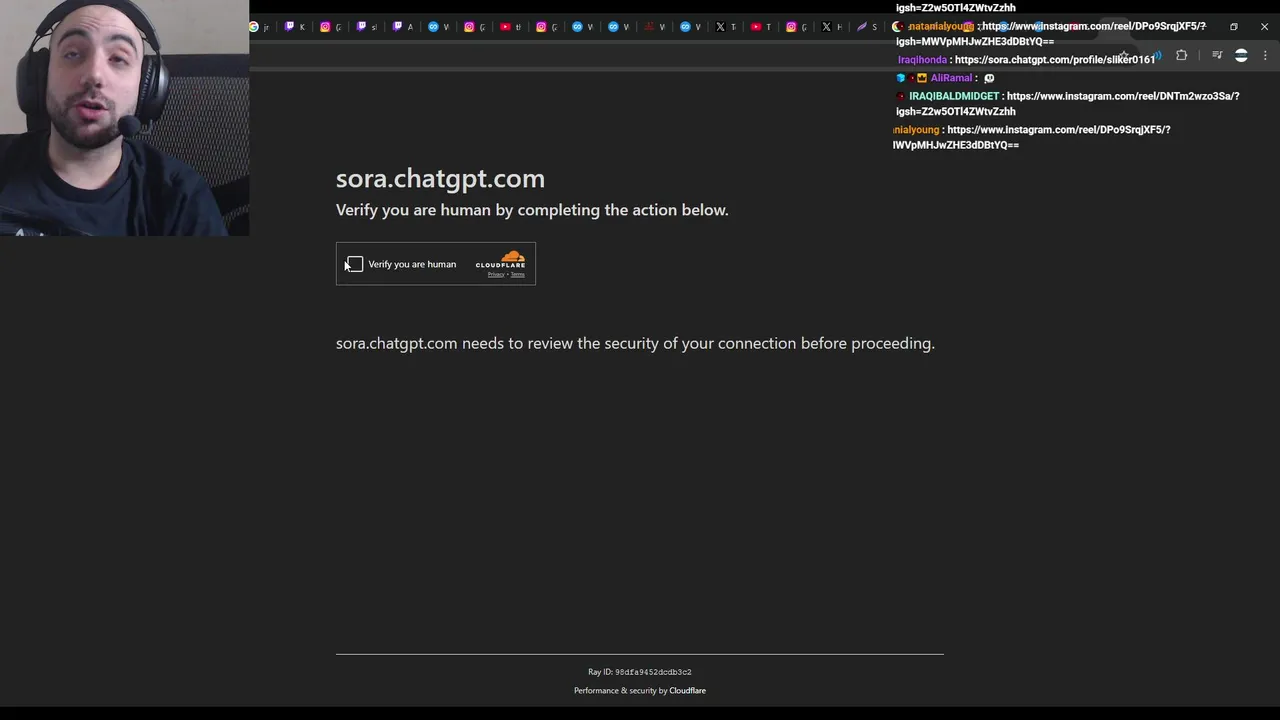Click the 'Verify you are human by completing' instruction text

point(532,210)
